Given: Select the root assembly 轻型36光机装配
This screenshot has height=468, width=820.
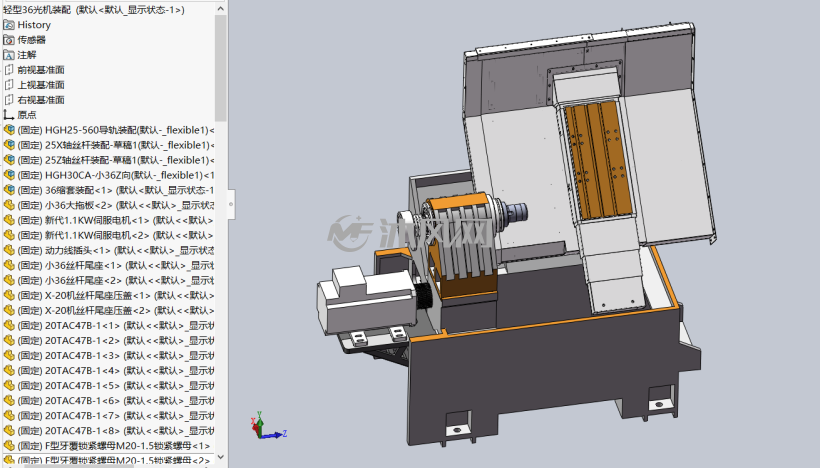Looking at the screenshot, I should (x=94, y=9).
